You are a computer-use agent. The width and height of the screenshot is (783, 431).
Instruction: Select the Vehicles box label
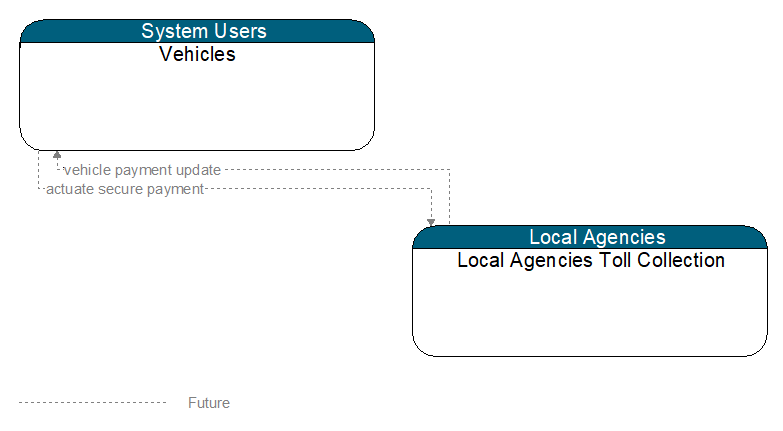(197, 54)
